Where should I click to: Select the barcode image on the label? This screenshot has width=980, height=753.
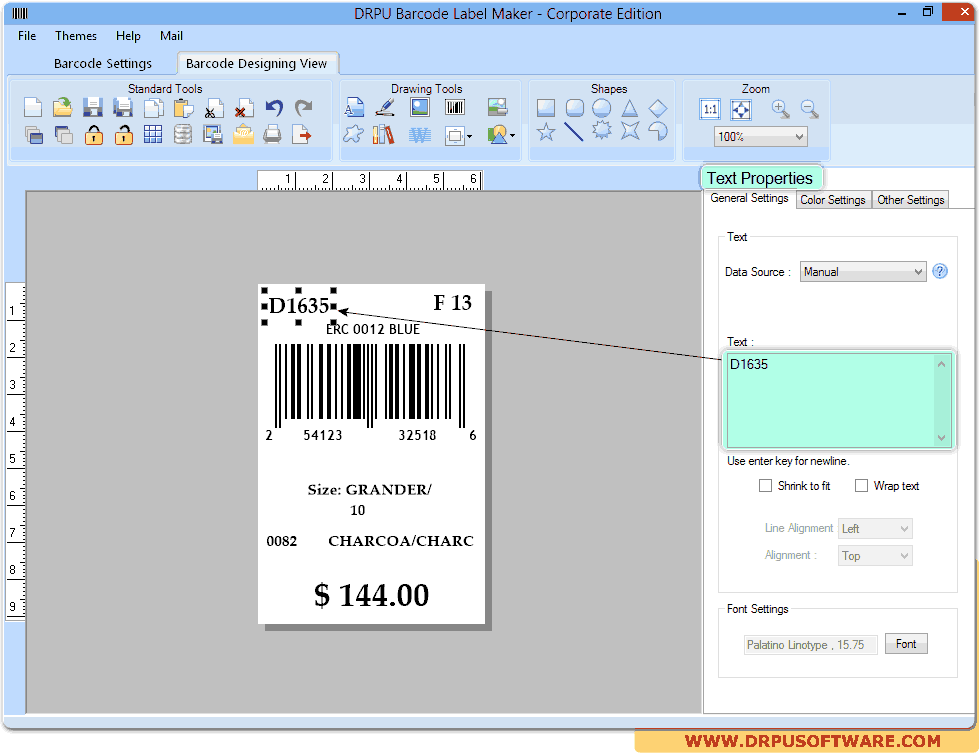[371, 392]
